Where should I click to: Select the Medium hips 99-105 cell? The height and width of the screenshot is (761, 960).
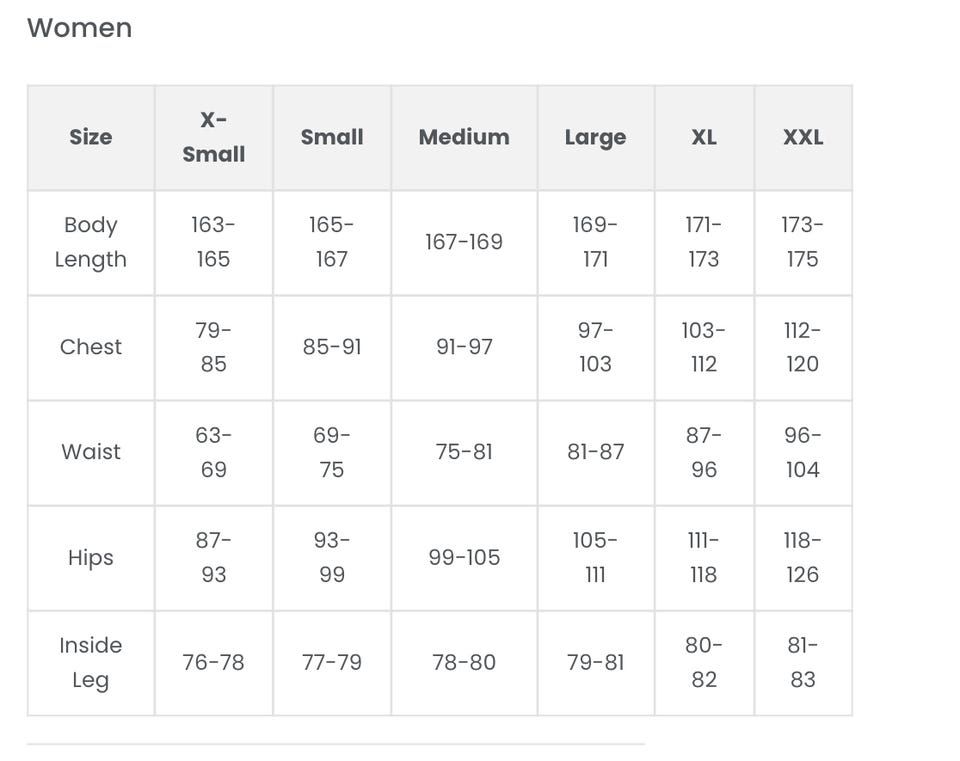click(x=464, y=558)
